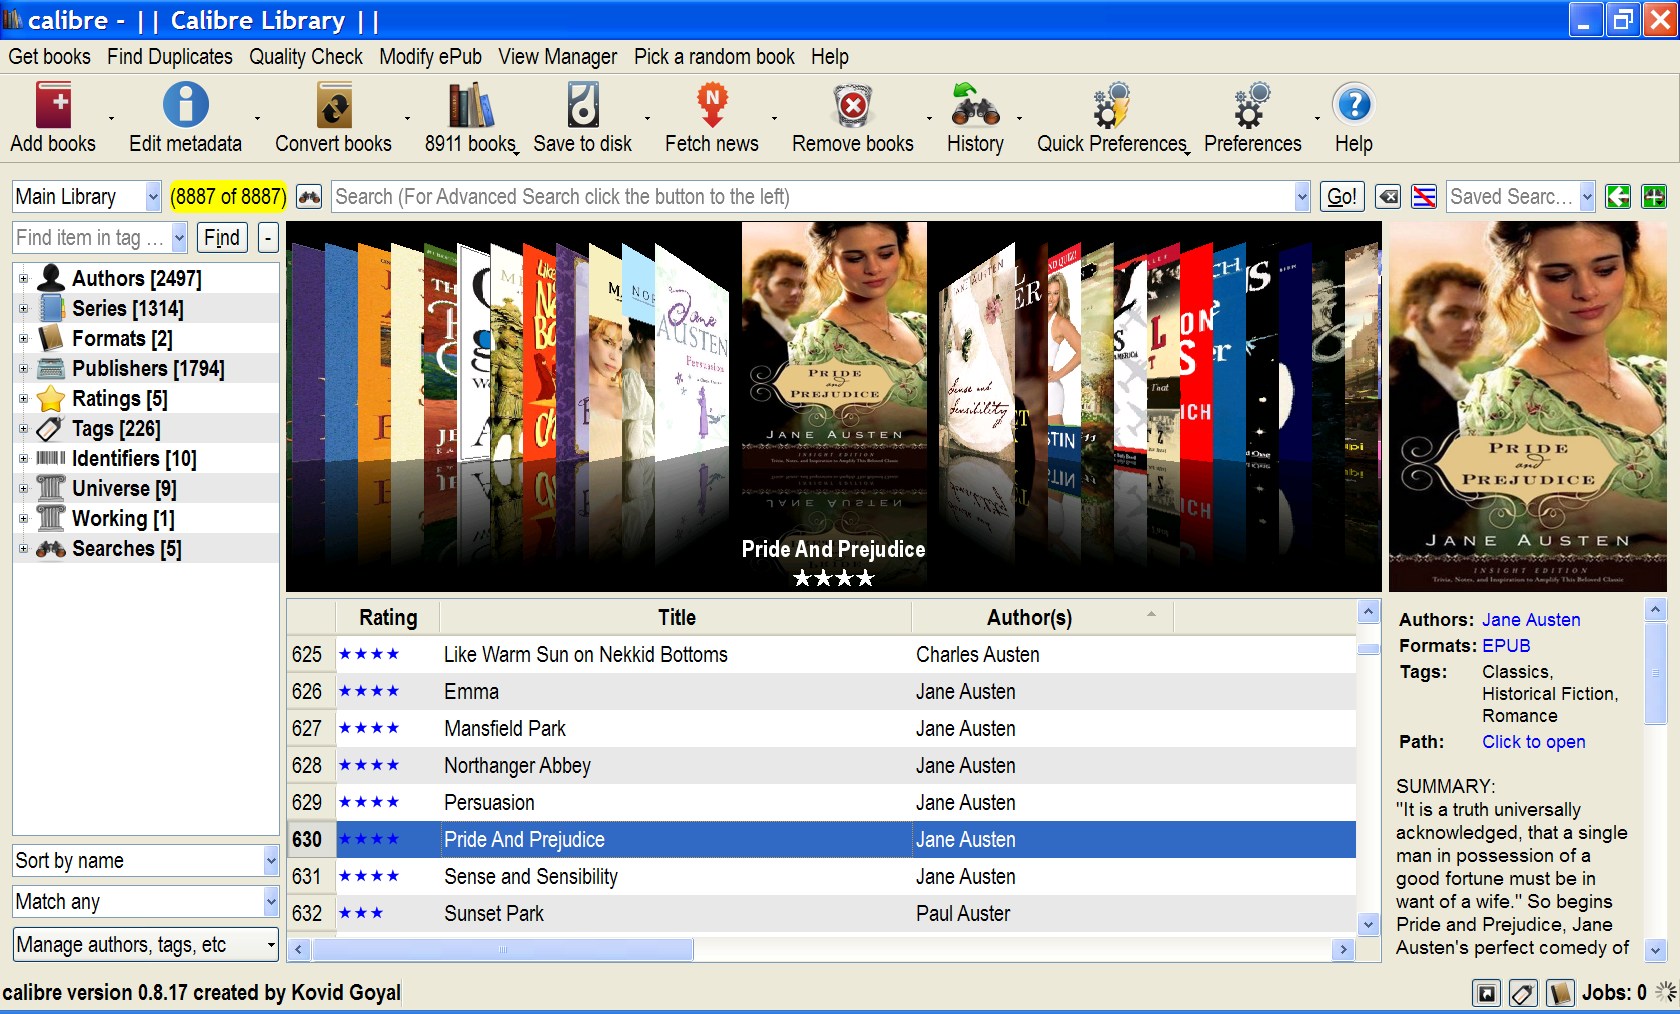Open the Find Duplicates menu
This screenshot has width=1680, height=1014.
(x=170, y=57)
